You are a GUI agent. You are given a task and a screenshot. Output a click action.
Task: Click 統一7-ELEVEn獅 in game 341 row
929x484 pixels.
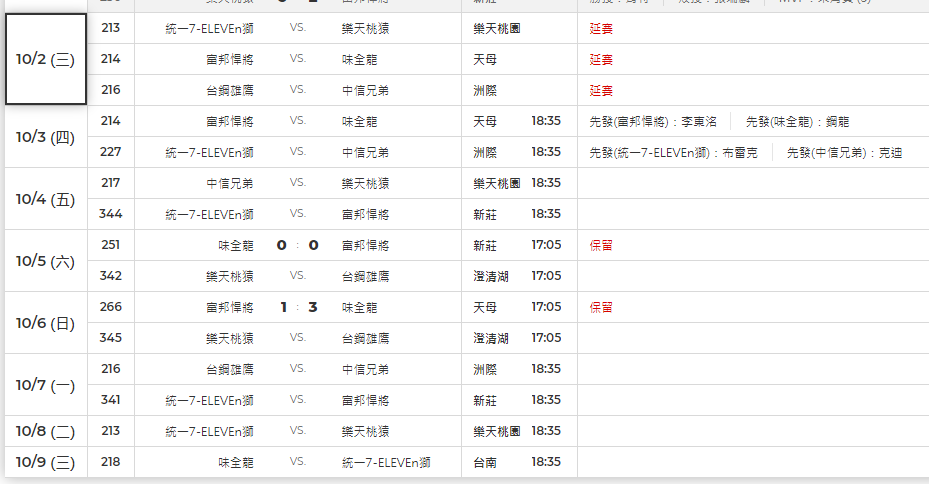click(x=209, y=400)
